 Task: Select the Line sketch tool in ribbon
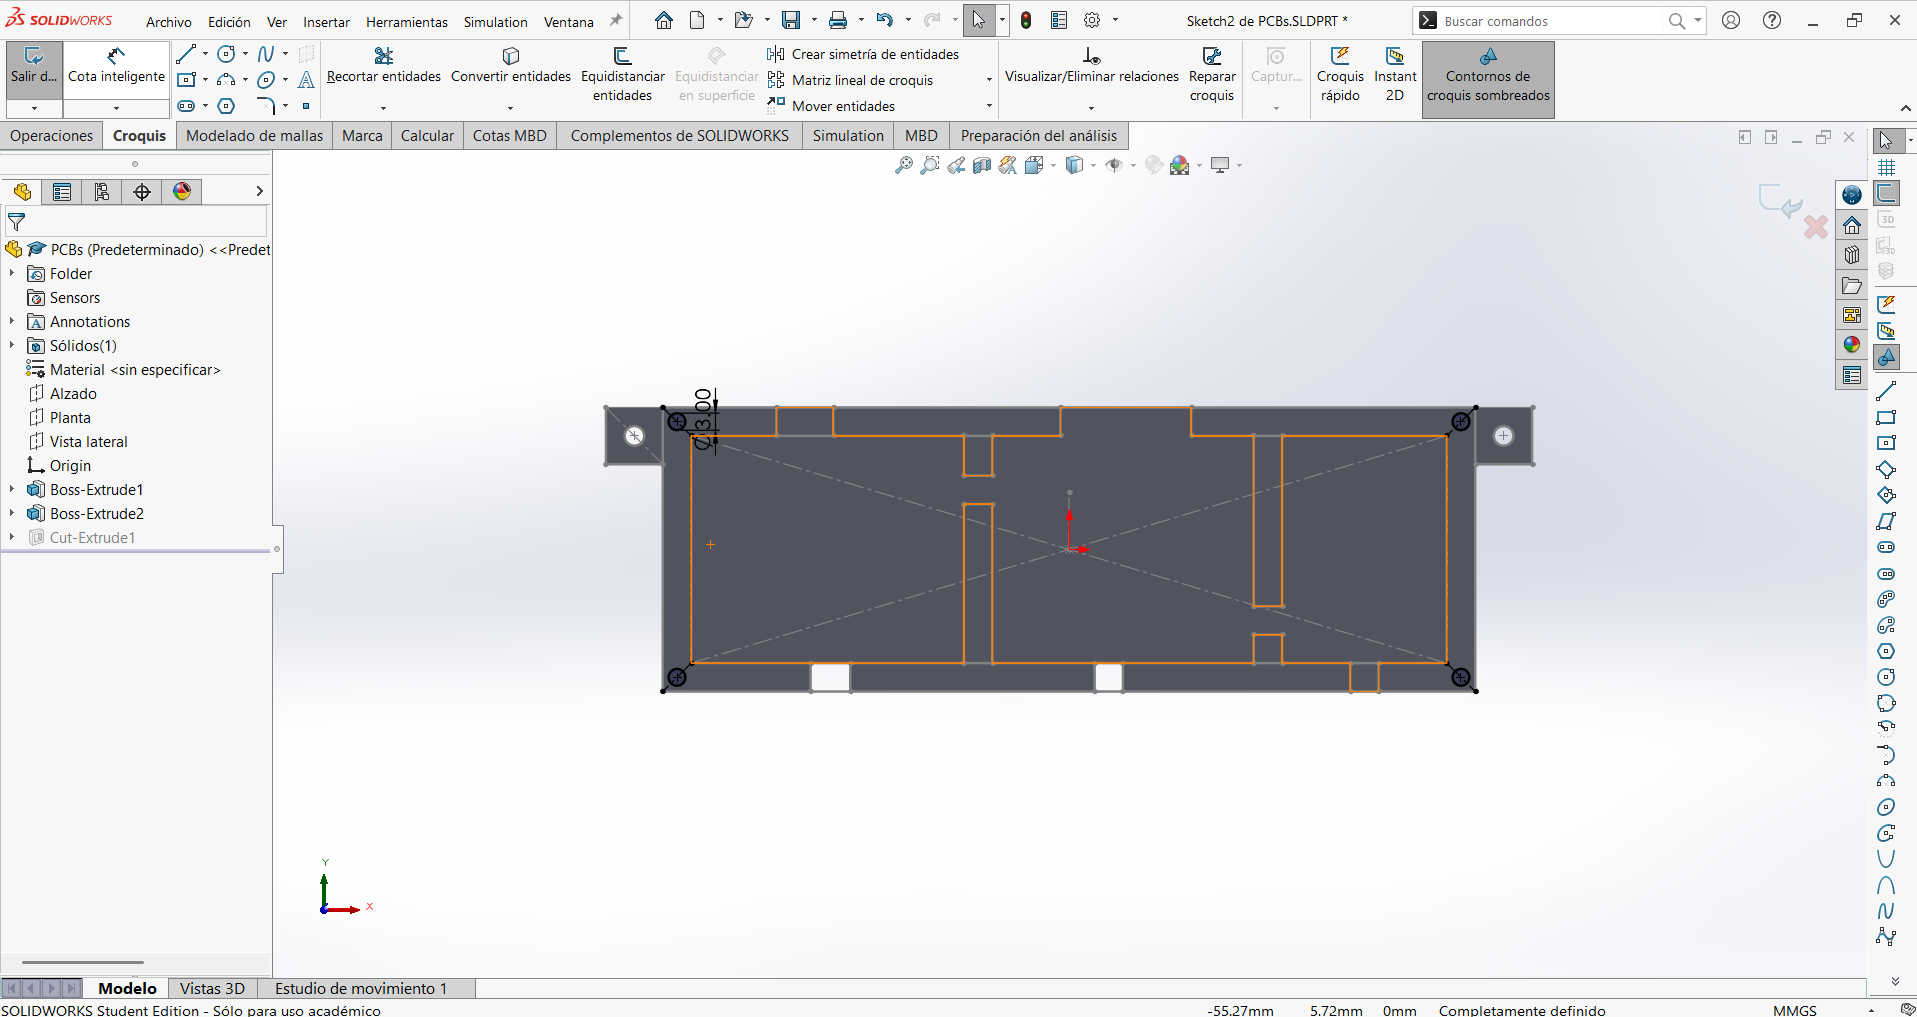click(x=186, y=54)
